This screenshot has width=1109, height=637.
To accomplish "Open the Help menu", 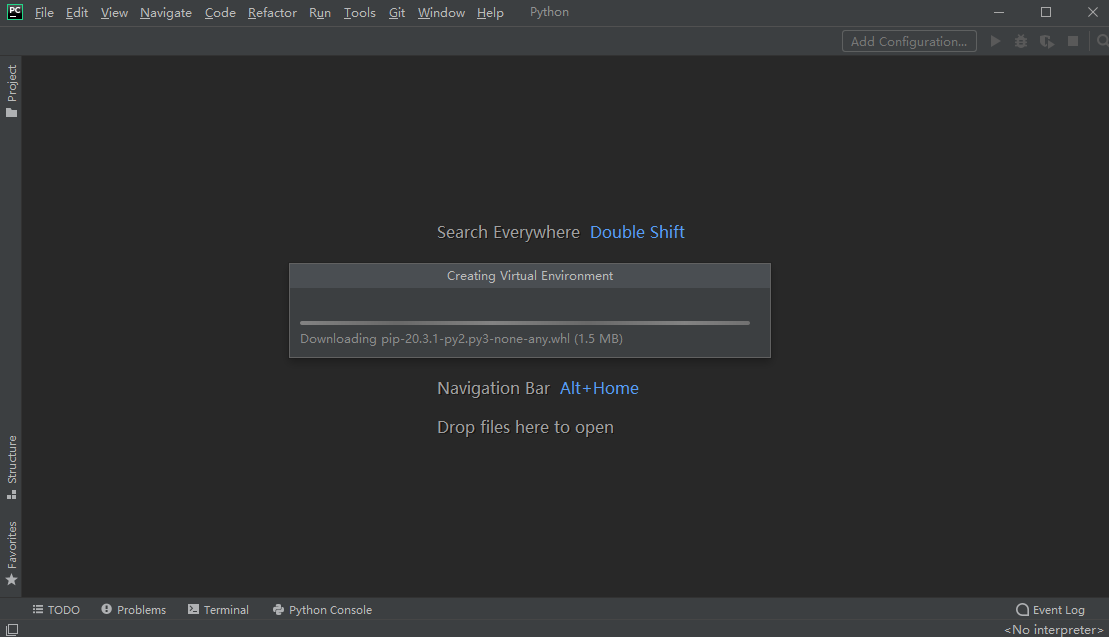I will pos(490,13).
